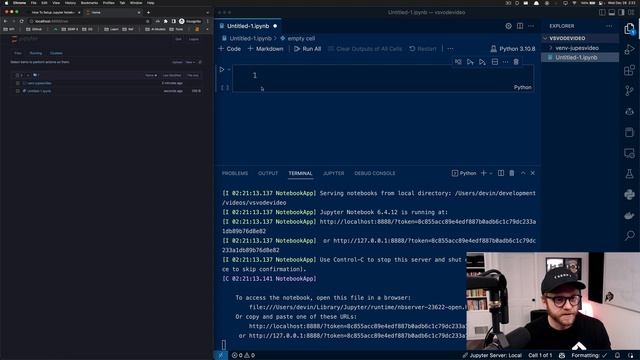
Task: Close the bottom panel
Action: [x=533, y=173]
